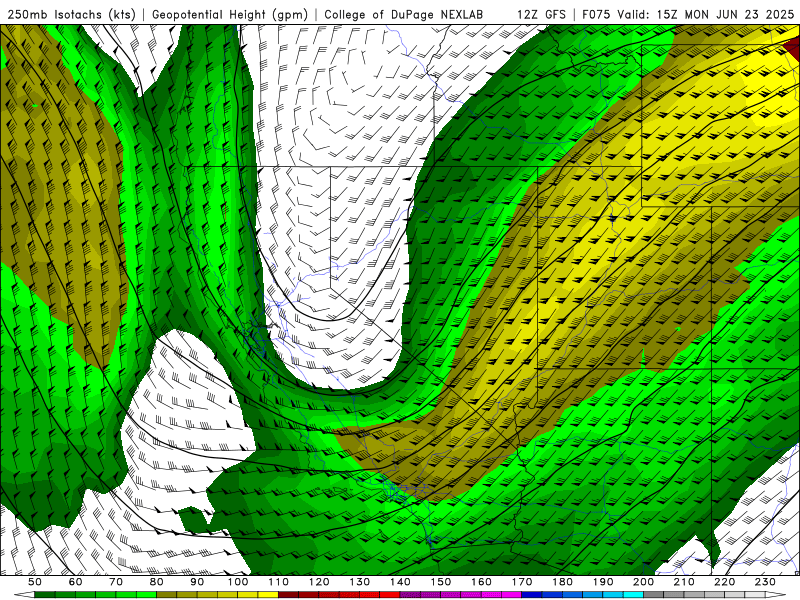
Task: Click the legend value 80
Action: [157, 582]
